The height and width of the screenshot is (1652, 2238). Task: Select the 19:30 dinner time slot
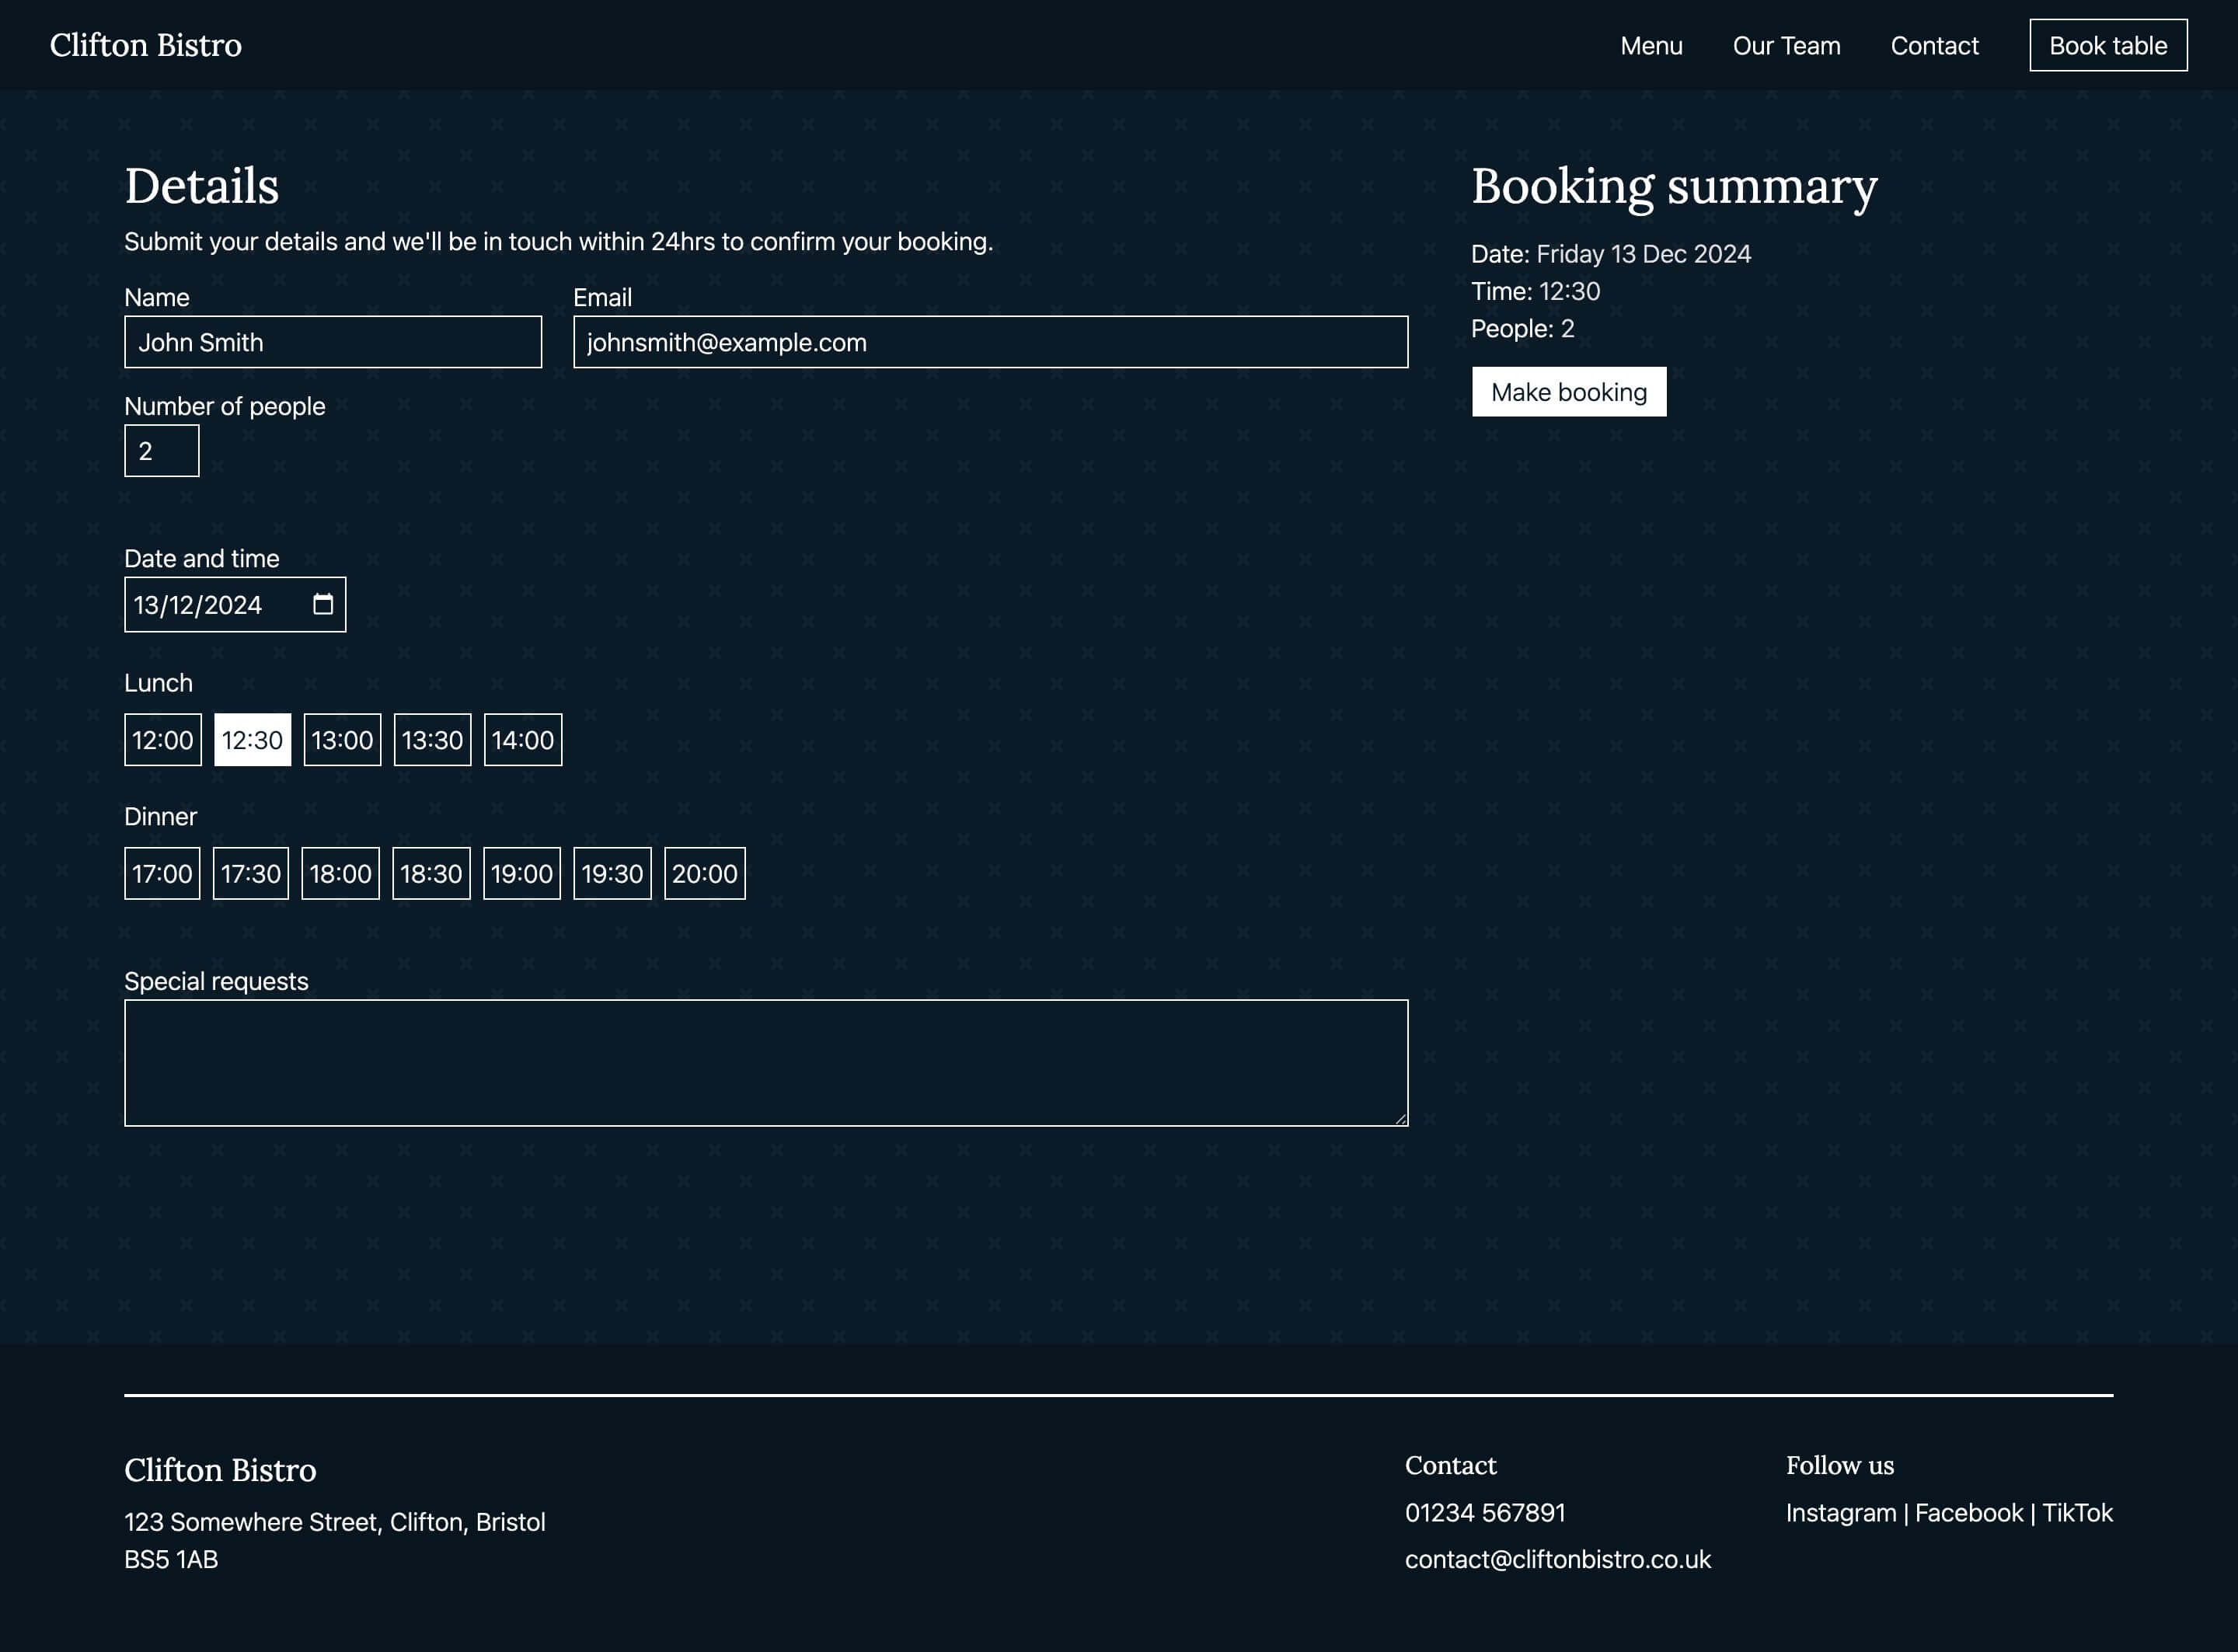[612, 873]
